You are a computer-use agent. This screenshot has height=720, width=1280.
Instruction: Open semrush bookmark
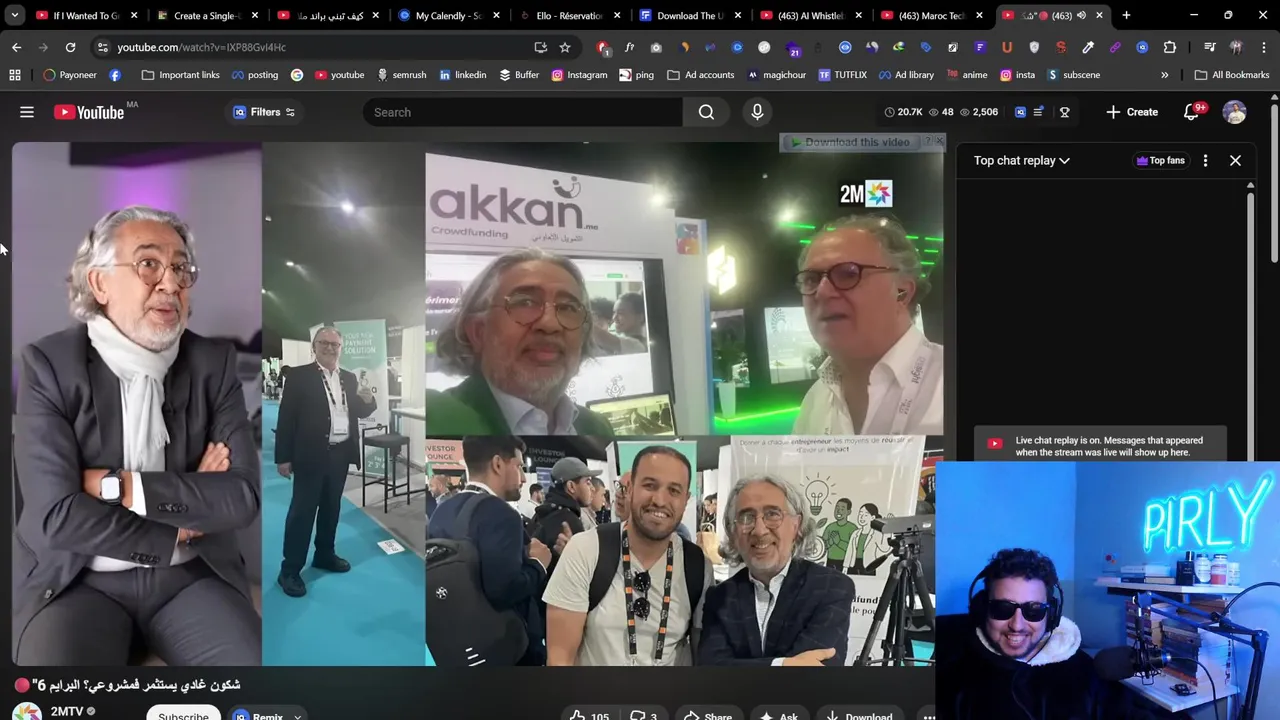pyautogui.click(x=401, y=75)
